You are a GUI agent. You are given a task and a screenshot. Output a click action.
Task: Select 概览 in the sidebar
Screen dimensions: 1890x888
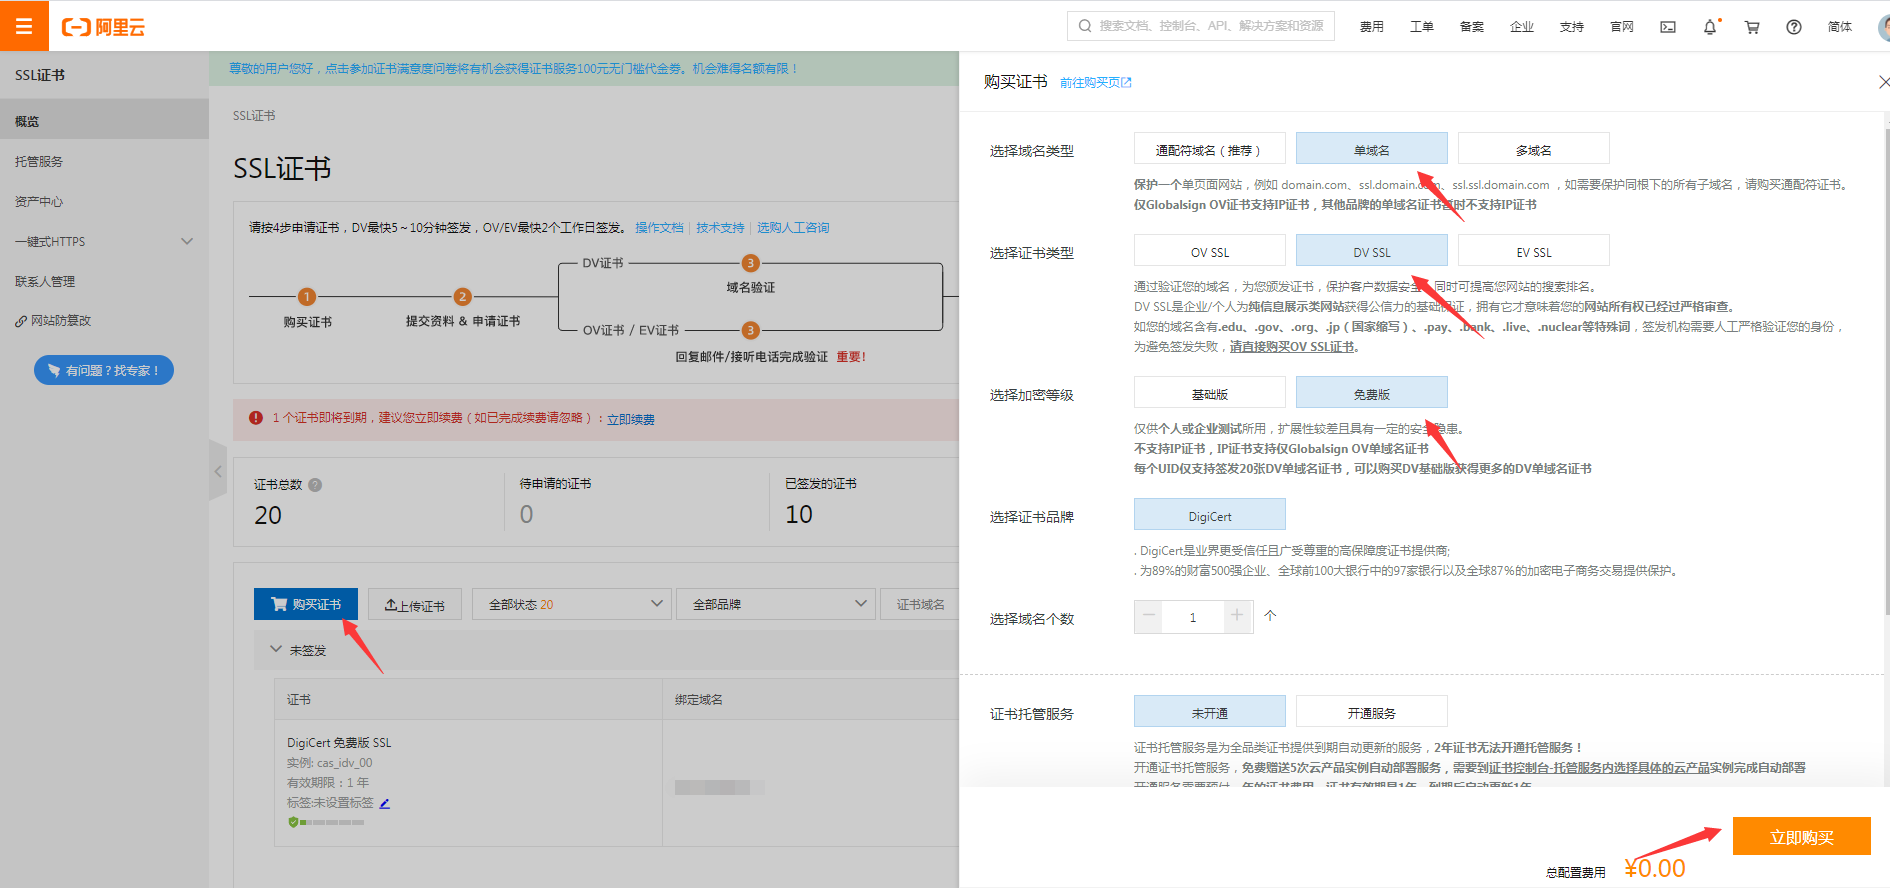click(104, 121)
